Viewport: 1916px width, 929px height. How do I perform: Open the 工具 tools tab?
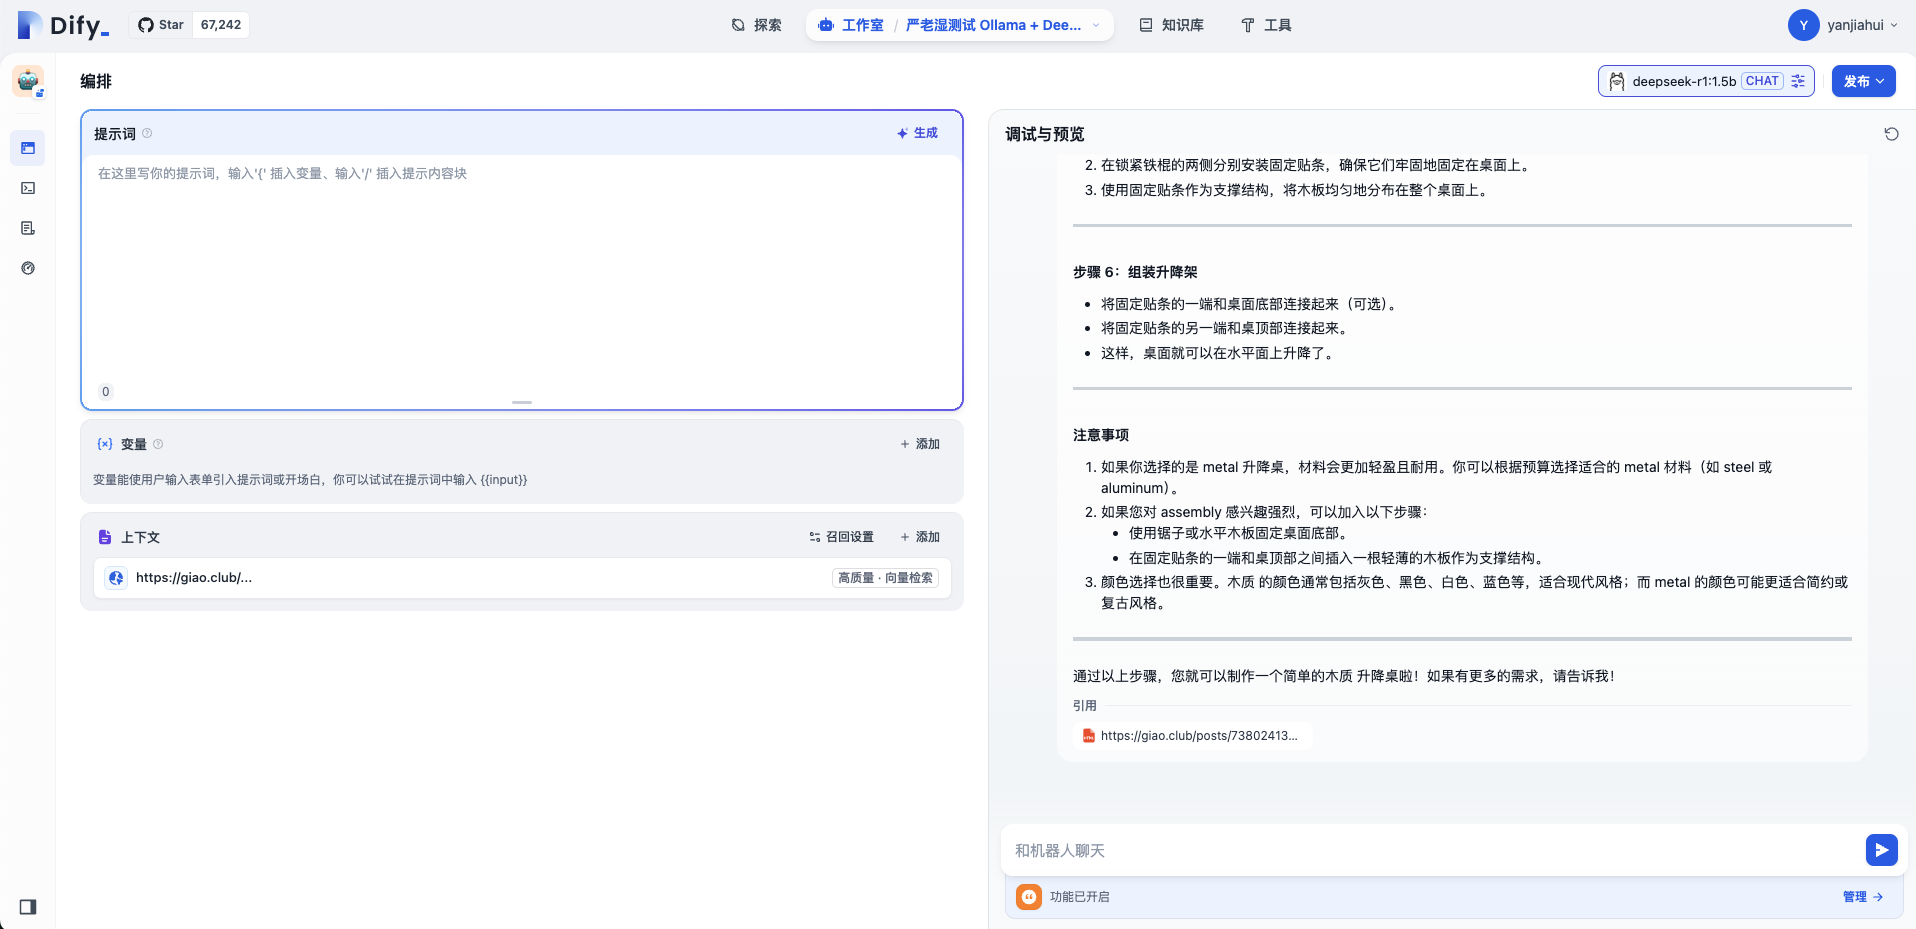[1266, 25]
